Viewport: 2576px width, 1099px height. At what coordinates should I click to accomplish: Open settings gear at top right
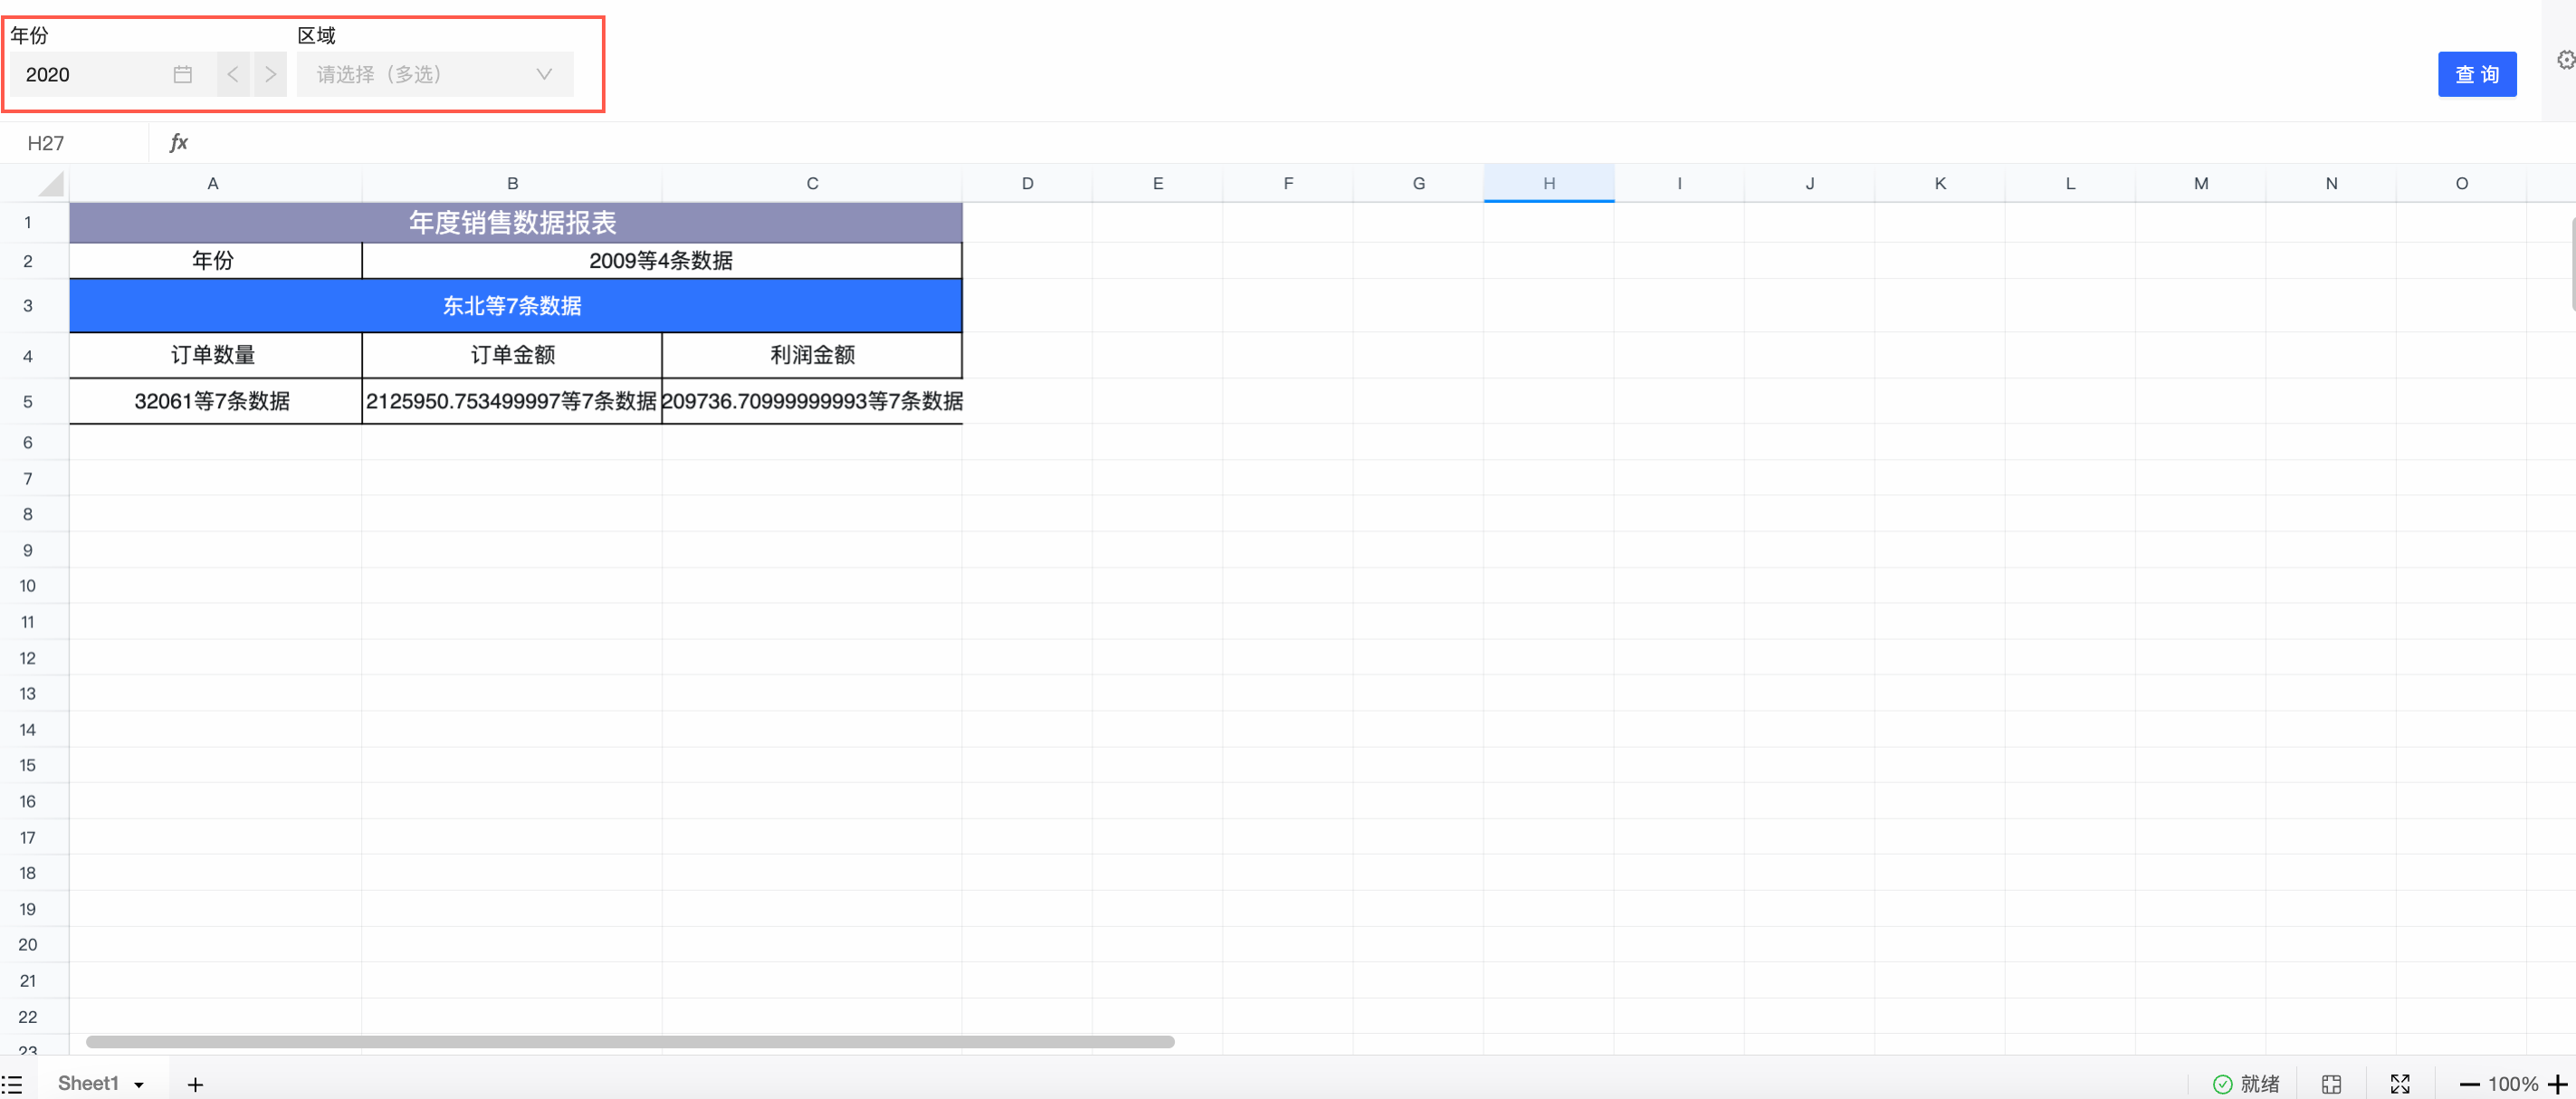coord(2565,60)
